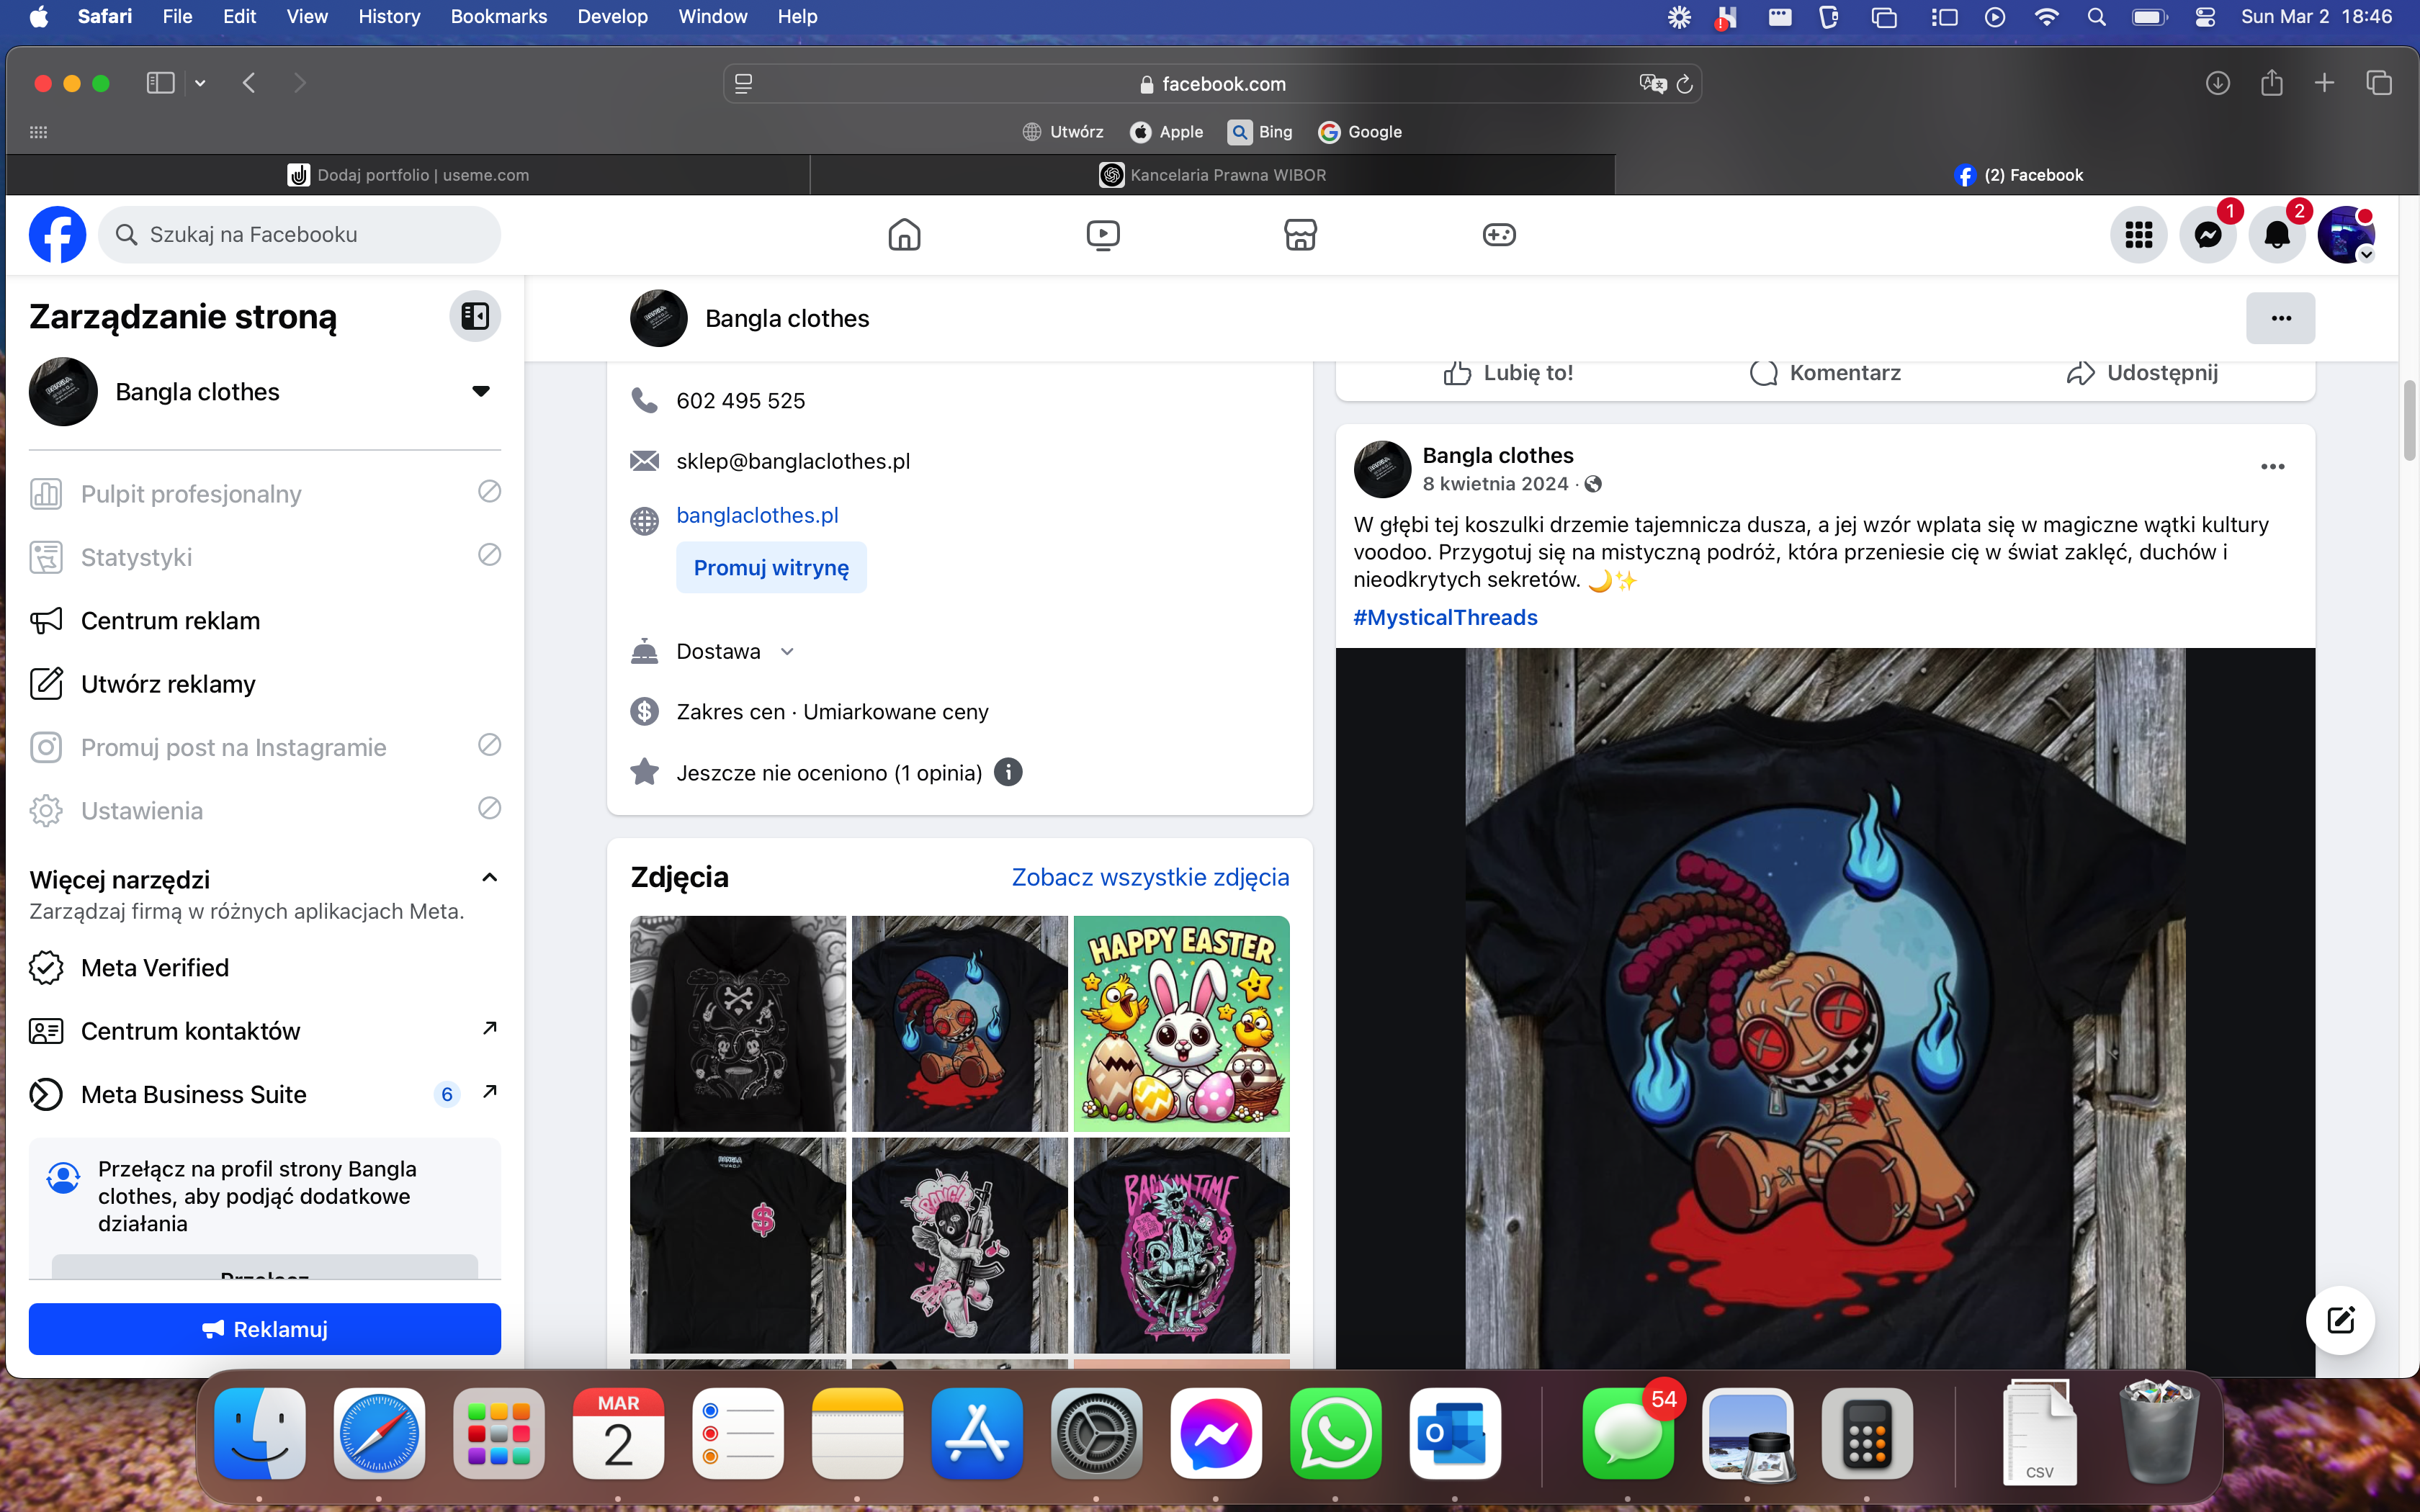Open the Safari File menu
Image resolution: width=2420 pixels, height=1512 pixels.
point(177,17)
